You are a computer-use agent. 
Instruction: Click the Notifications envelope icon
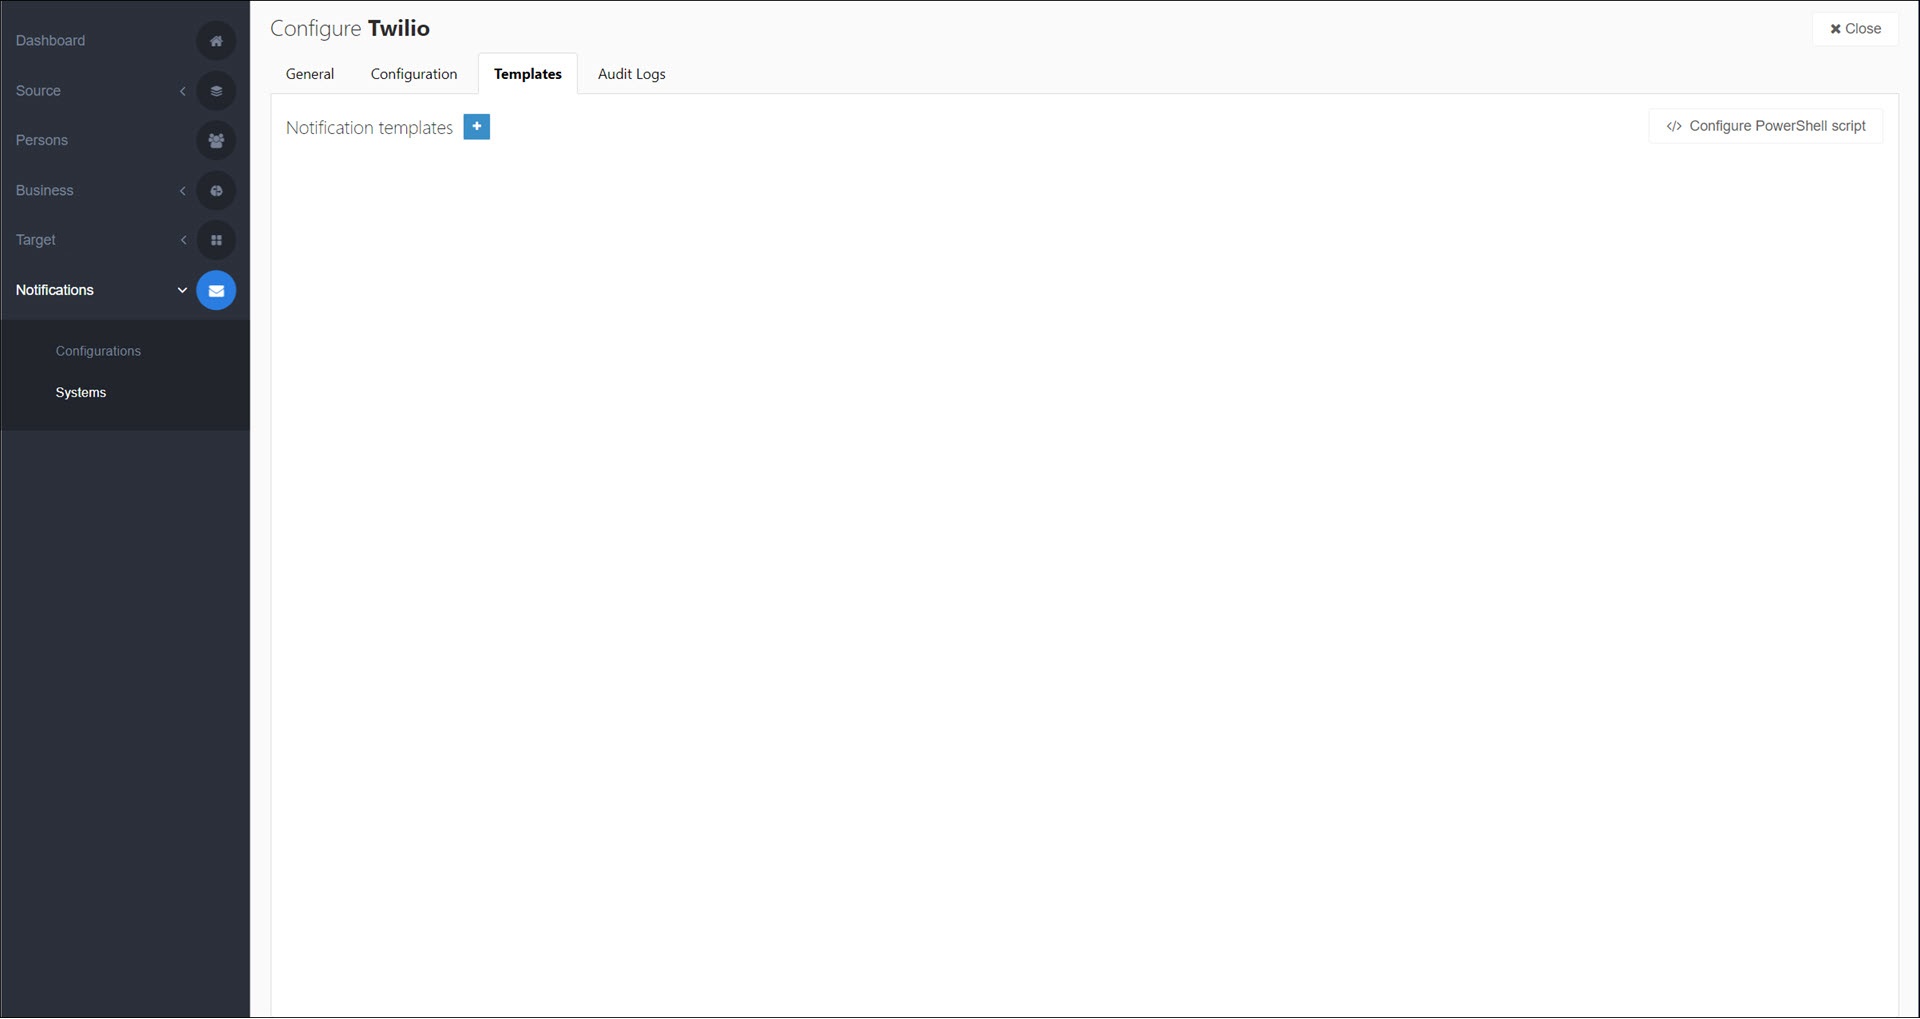click(216, 291)
